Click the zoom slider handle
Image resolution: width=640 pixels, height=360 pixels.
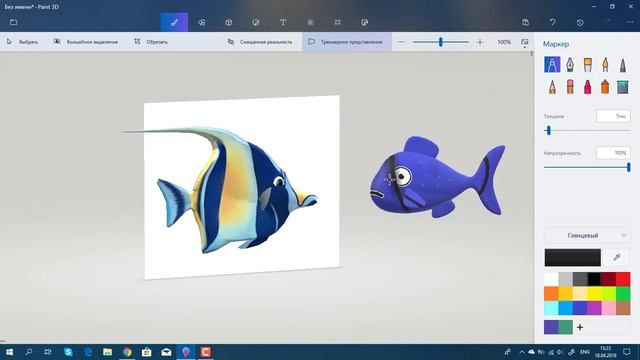click(440, 42)
